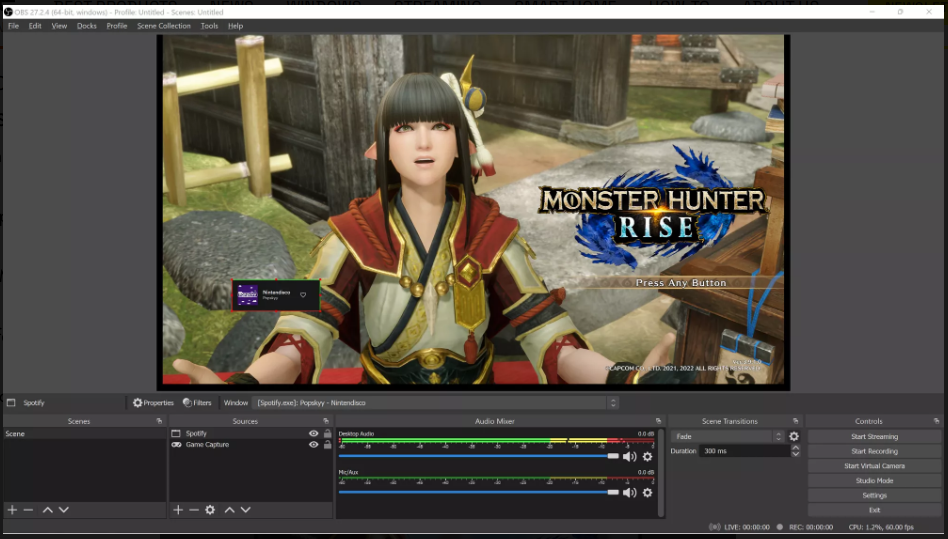Adjust the Mic/Aux volume slider
The height and width of the screenshot is (539, 948).
coord(479,492)
